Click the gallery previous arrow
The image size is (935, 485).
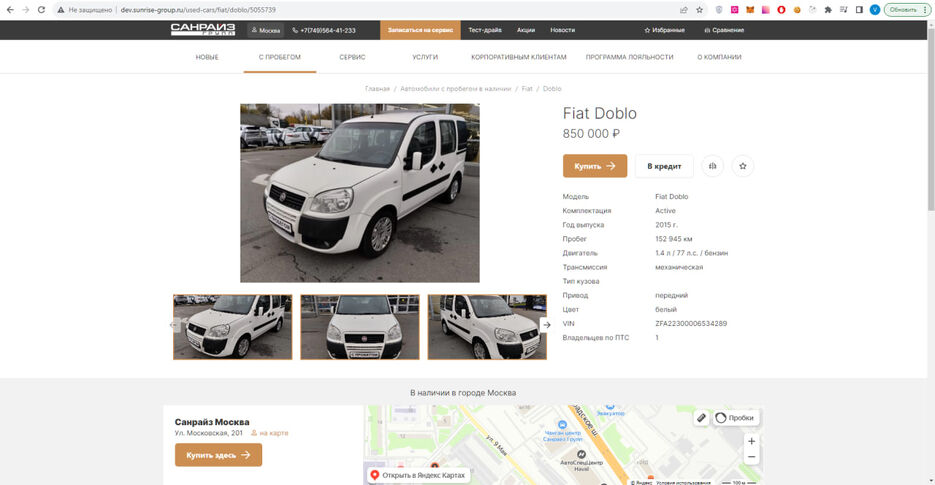[x=175, y=325]
